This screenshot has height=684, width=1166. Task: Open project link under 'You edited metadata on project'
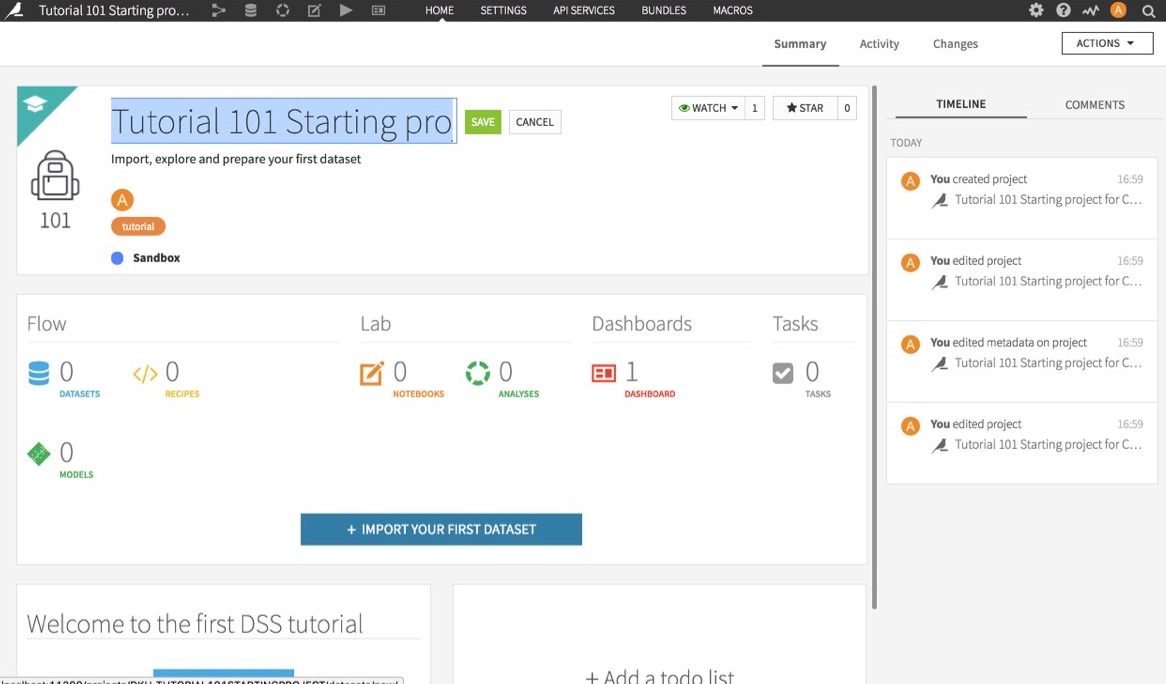pos(1048,363)
